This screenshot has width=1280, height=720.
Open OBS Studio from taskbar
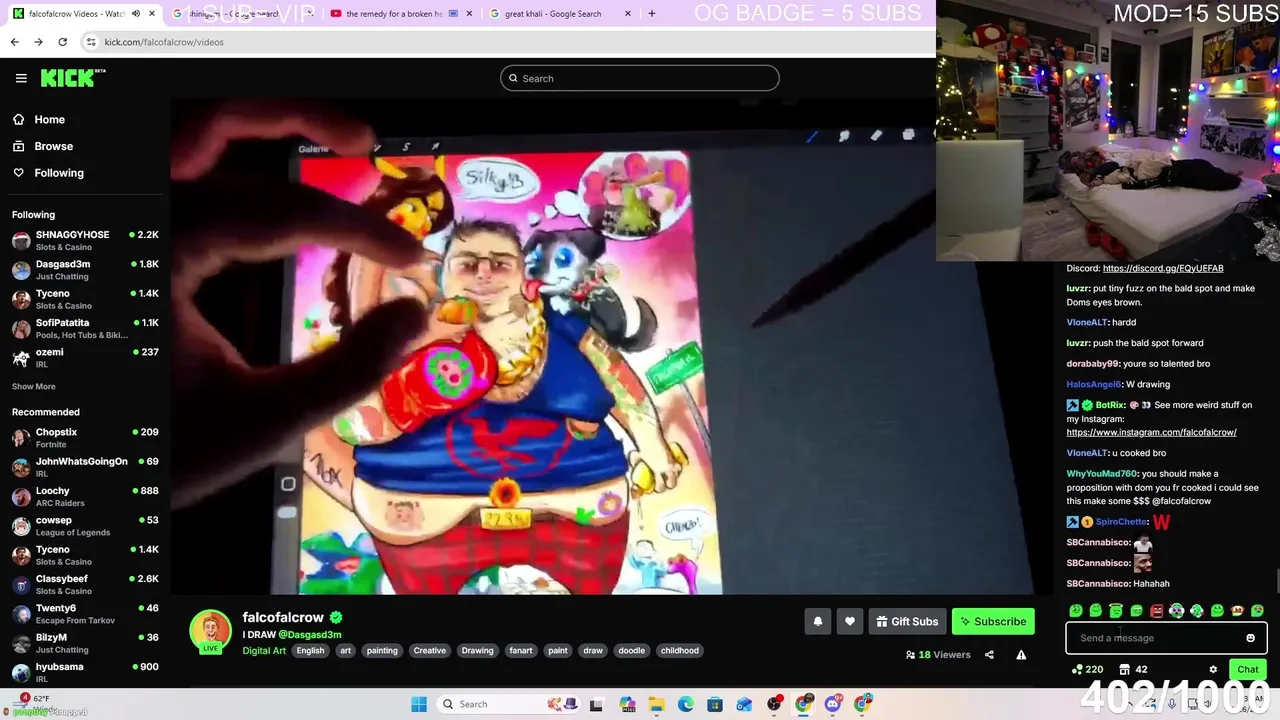pos(774,704)
